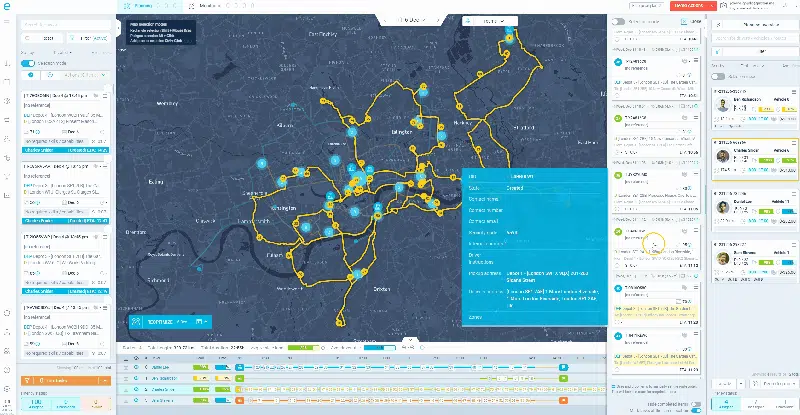Open the Filter (Active) button in tasks panel
Viewport: 800px width, 415px height.
coord(88,38)
